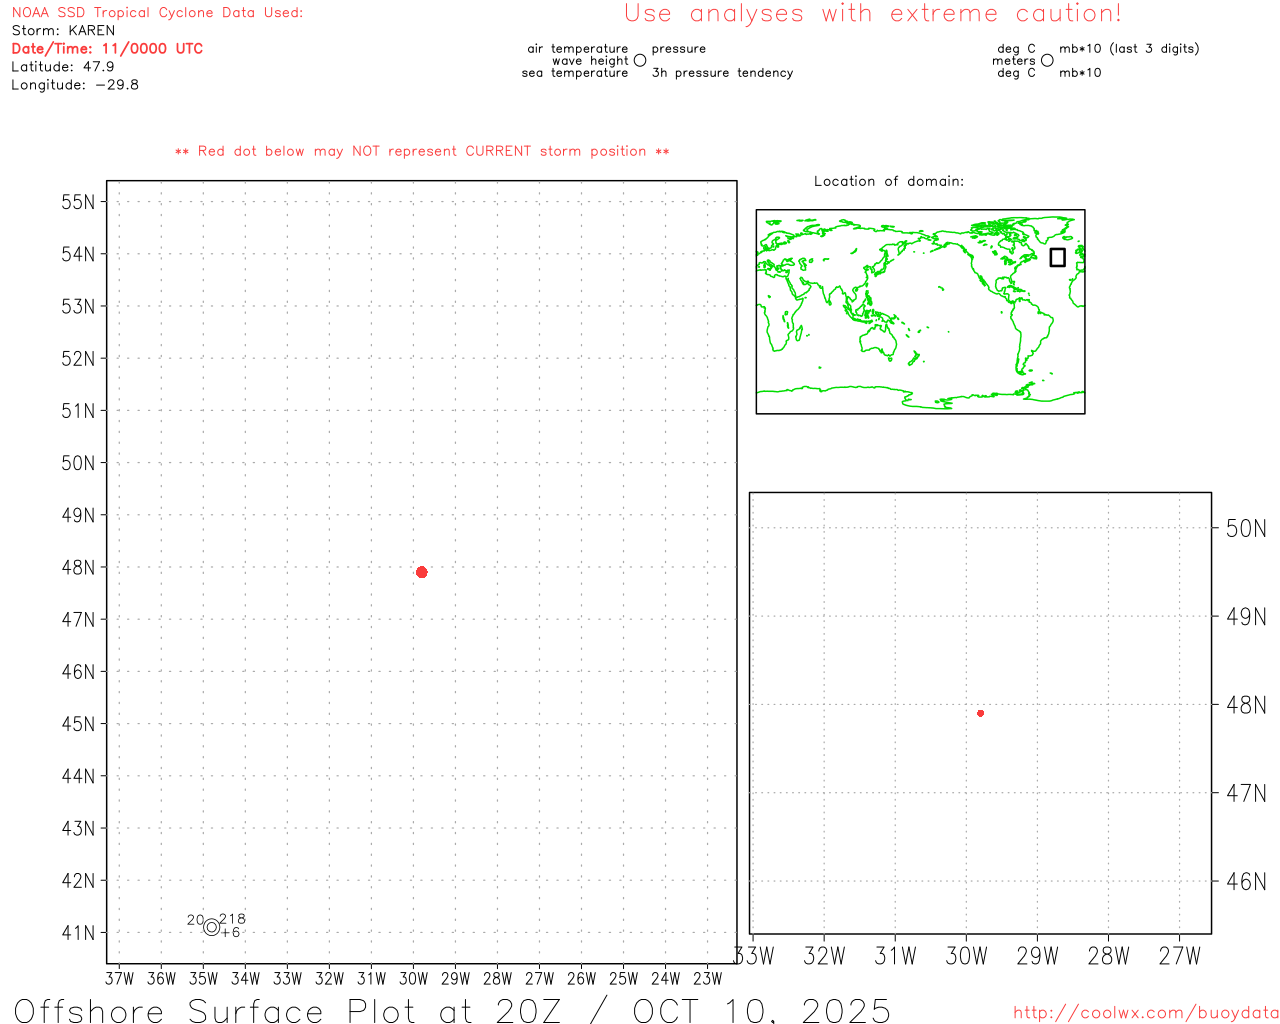Click the red storm dot in the large plot
Image resolution: width=1280 pixels, height=1024 pixels.
coord(422,572)
